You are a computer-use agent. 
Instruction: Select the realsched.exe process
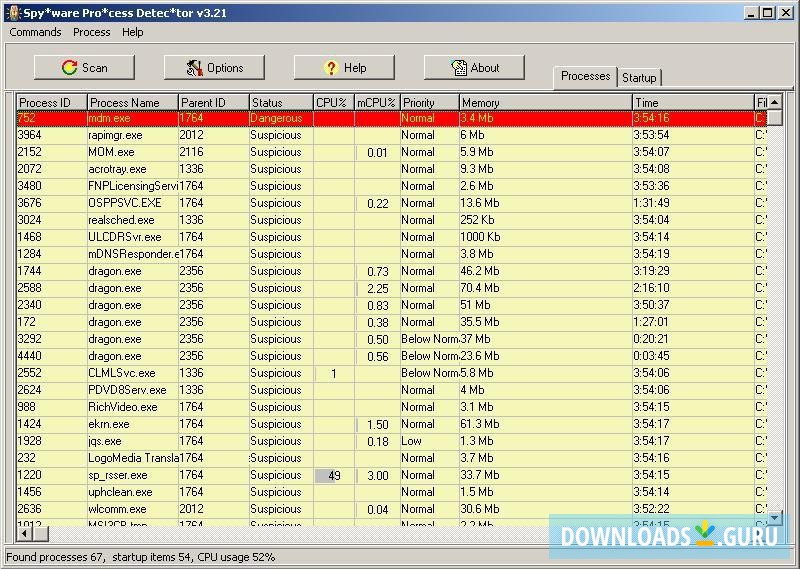pyautogui.click(x=392, y=220)
